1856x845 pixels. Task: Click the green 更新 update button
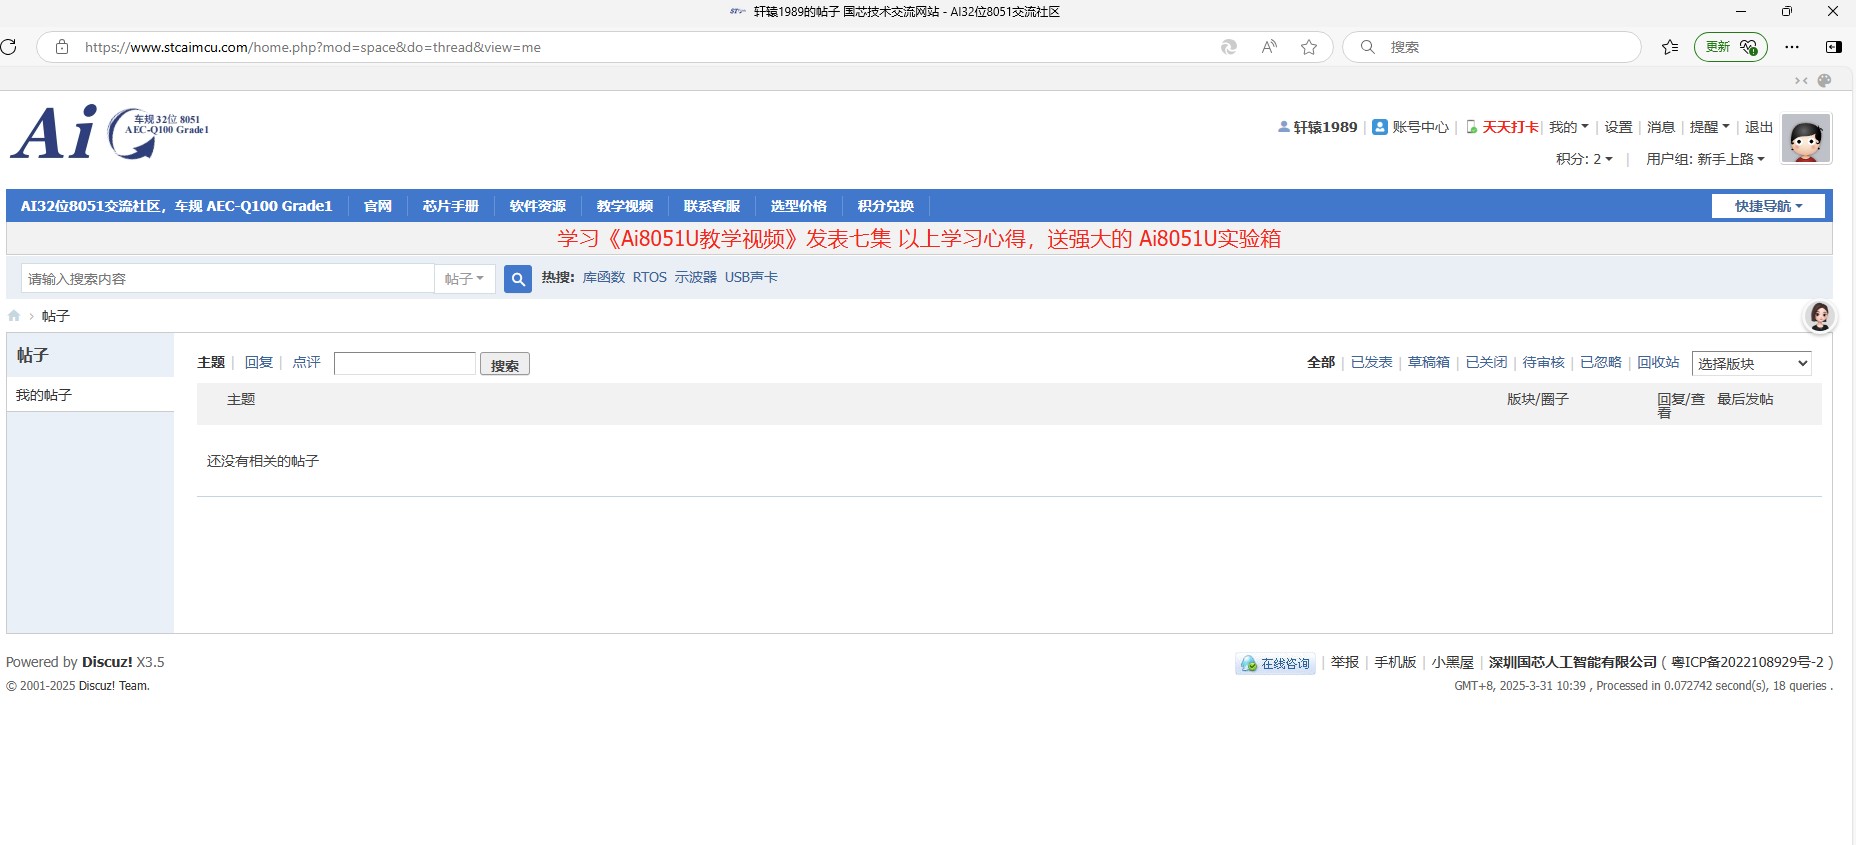point(1730,47)
